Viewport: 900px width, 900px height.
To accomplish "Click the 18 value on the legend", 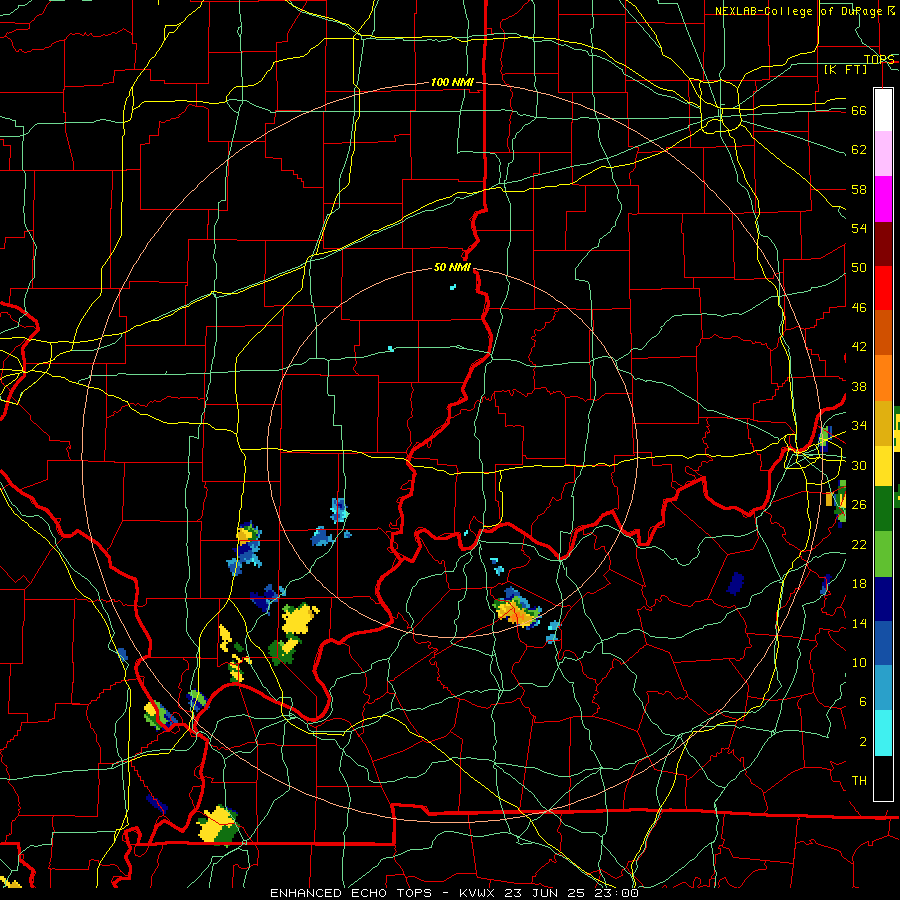I will click(x=859, y=584).
